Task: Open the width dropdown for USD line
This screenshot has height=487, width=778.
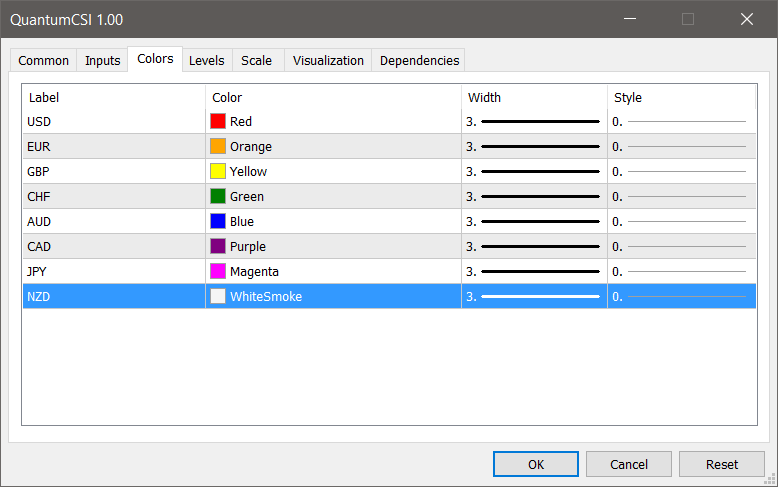Action: pos(534,121)
